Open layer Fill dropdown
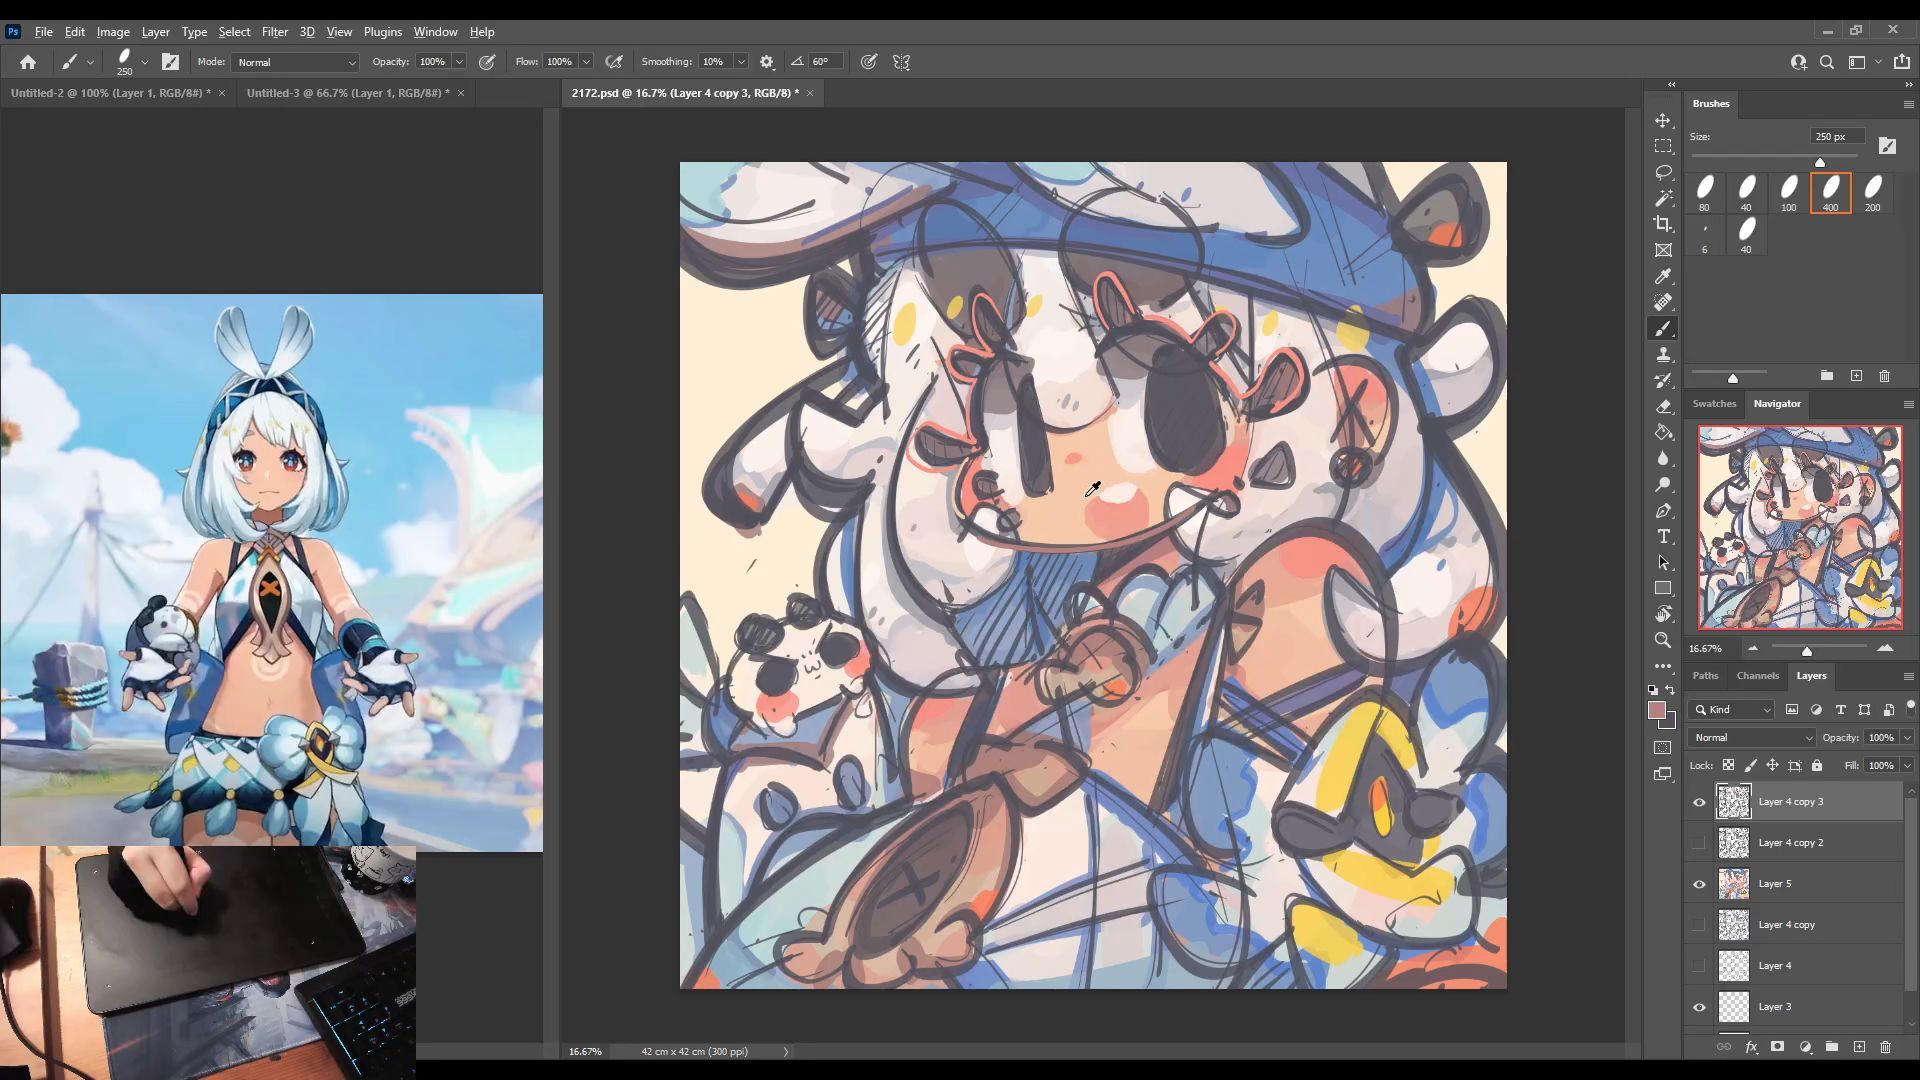The width and height of the screenshot is (1920, 1080). point(1907,765)
